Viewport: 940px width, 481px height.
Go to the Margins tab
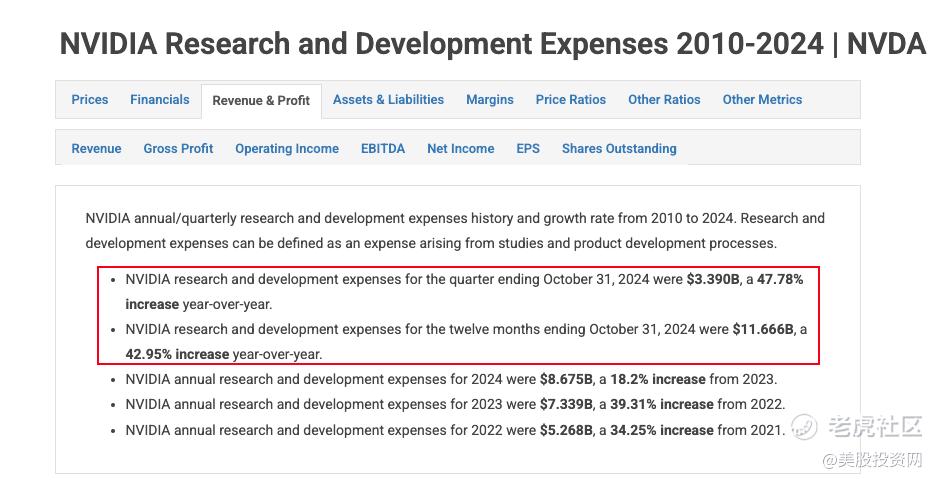tap(490, 100)
